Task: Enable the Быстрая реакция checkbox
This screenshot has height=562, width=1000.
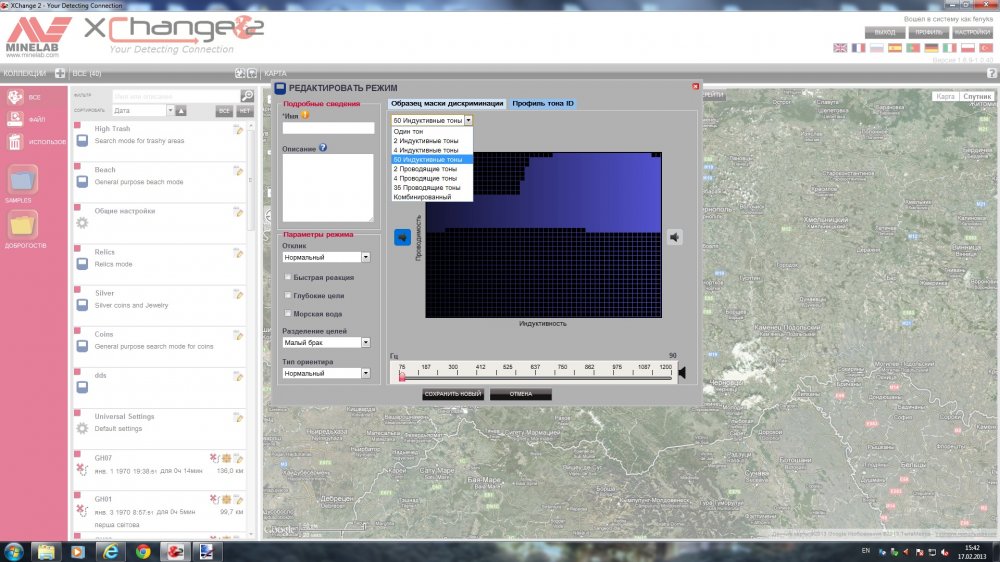Action: coord(289,277)
